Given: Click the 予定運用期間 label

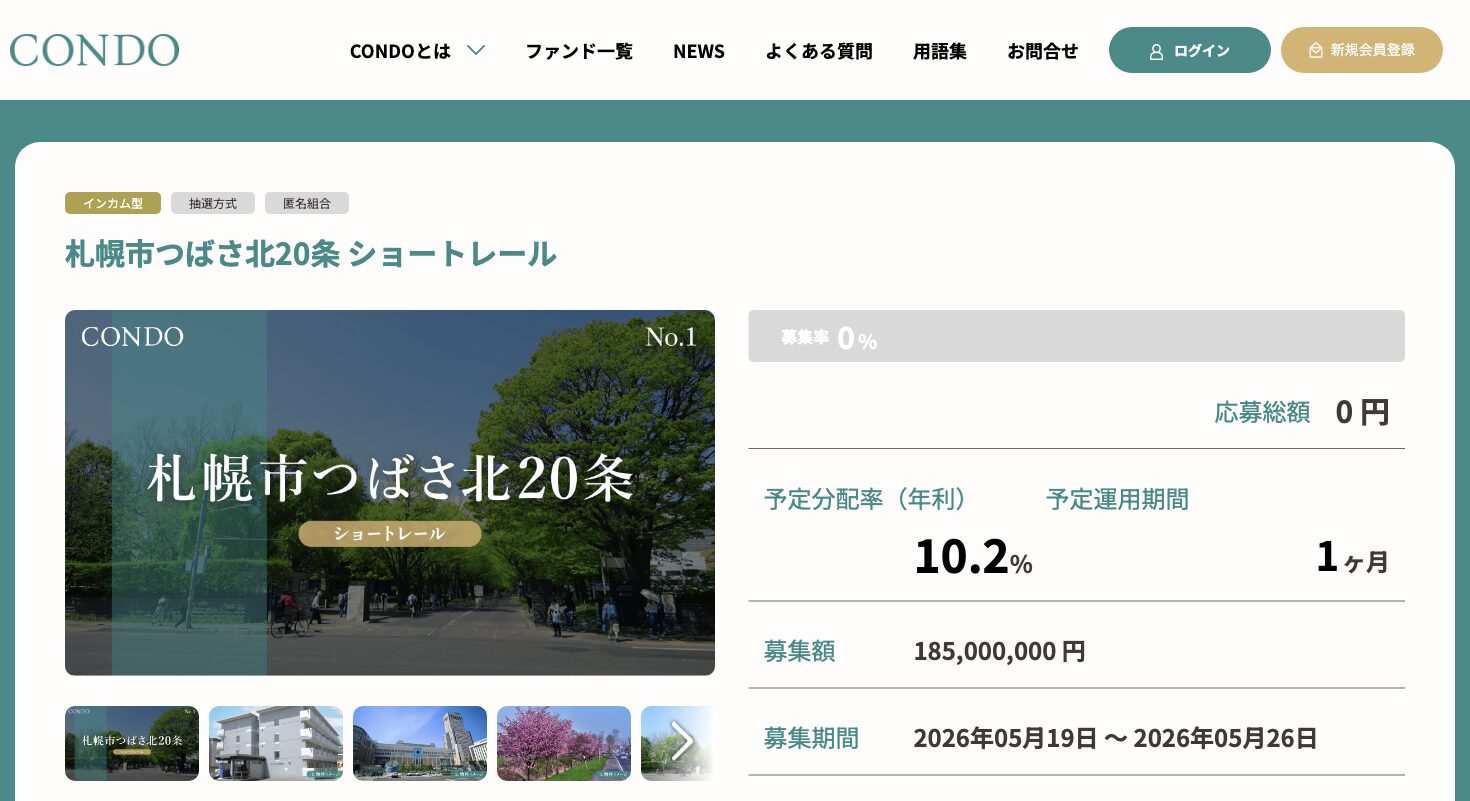Looking at the screenshot, I should click(1118, 499).
